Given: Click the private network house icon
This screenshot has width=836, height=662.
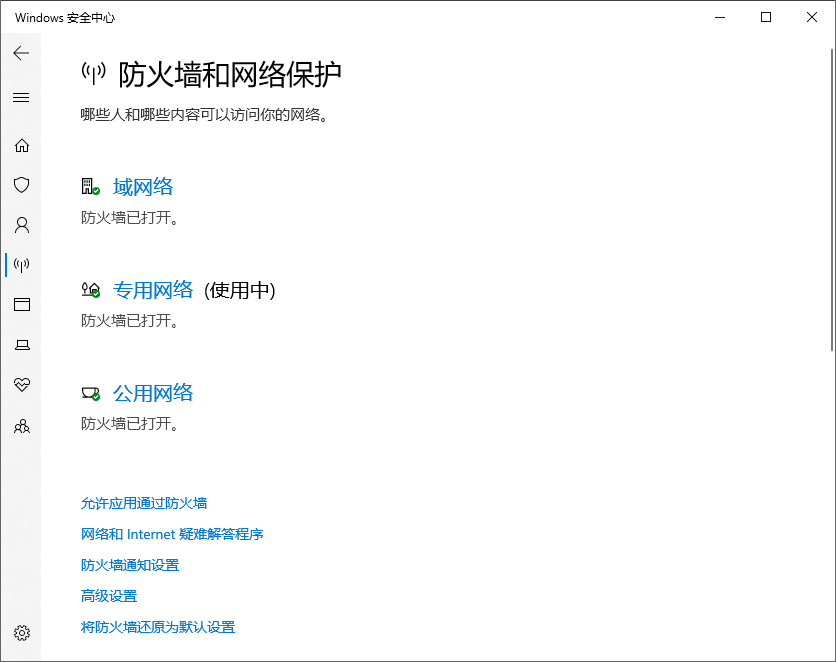Looking at the screenshot, I should coord(91,290).
